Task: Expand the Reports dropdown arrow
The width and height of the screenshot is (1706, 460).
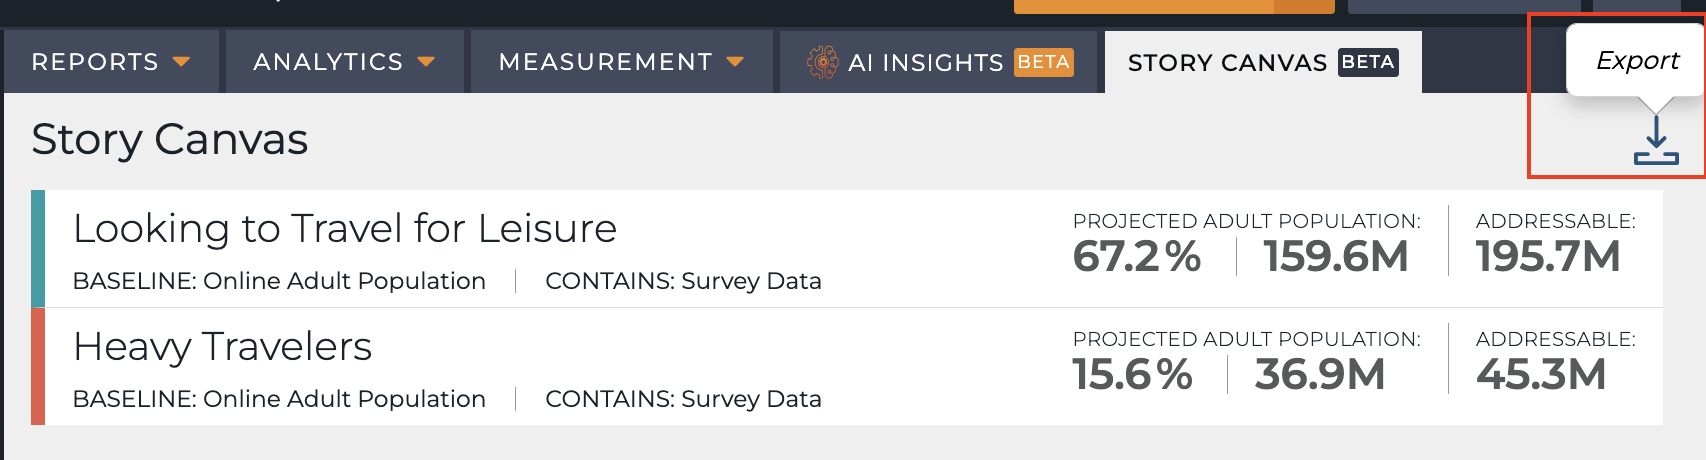Action: click(181, 62)
